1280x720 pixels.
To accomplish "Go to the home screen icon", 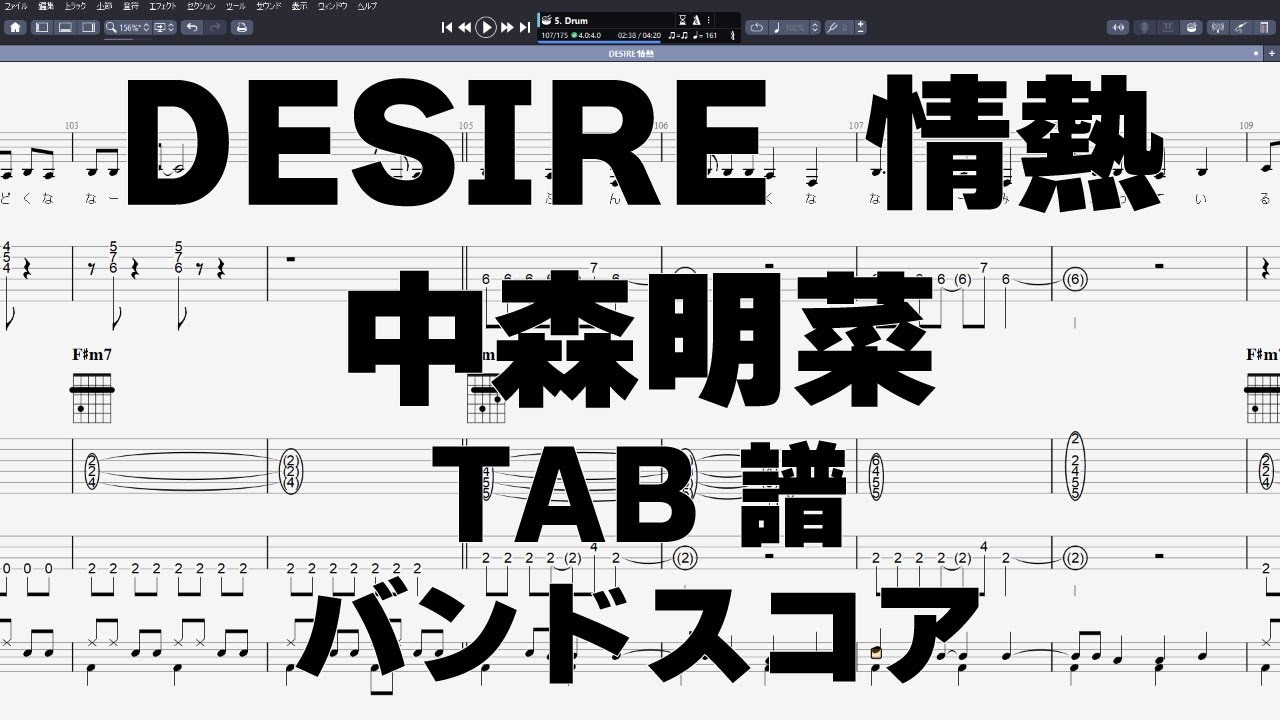I will pyautogui.click(x=15, y=27).
